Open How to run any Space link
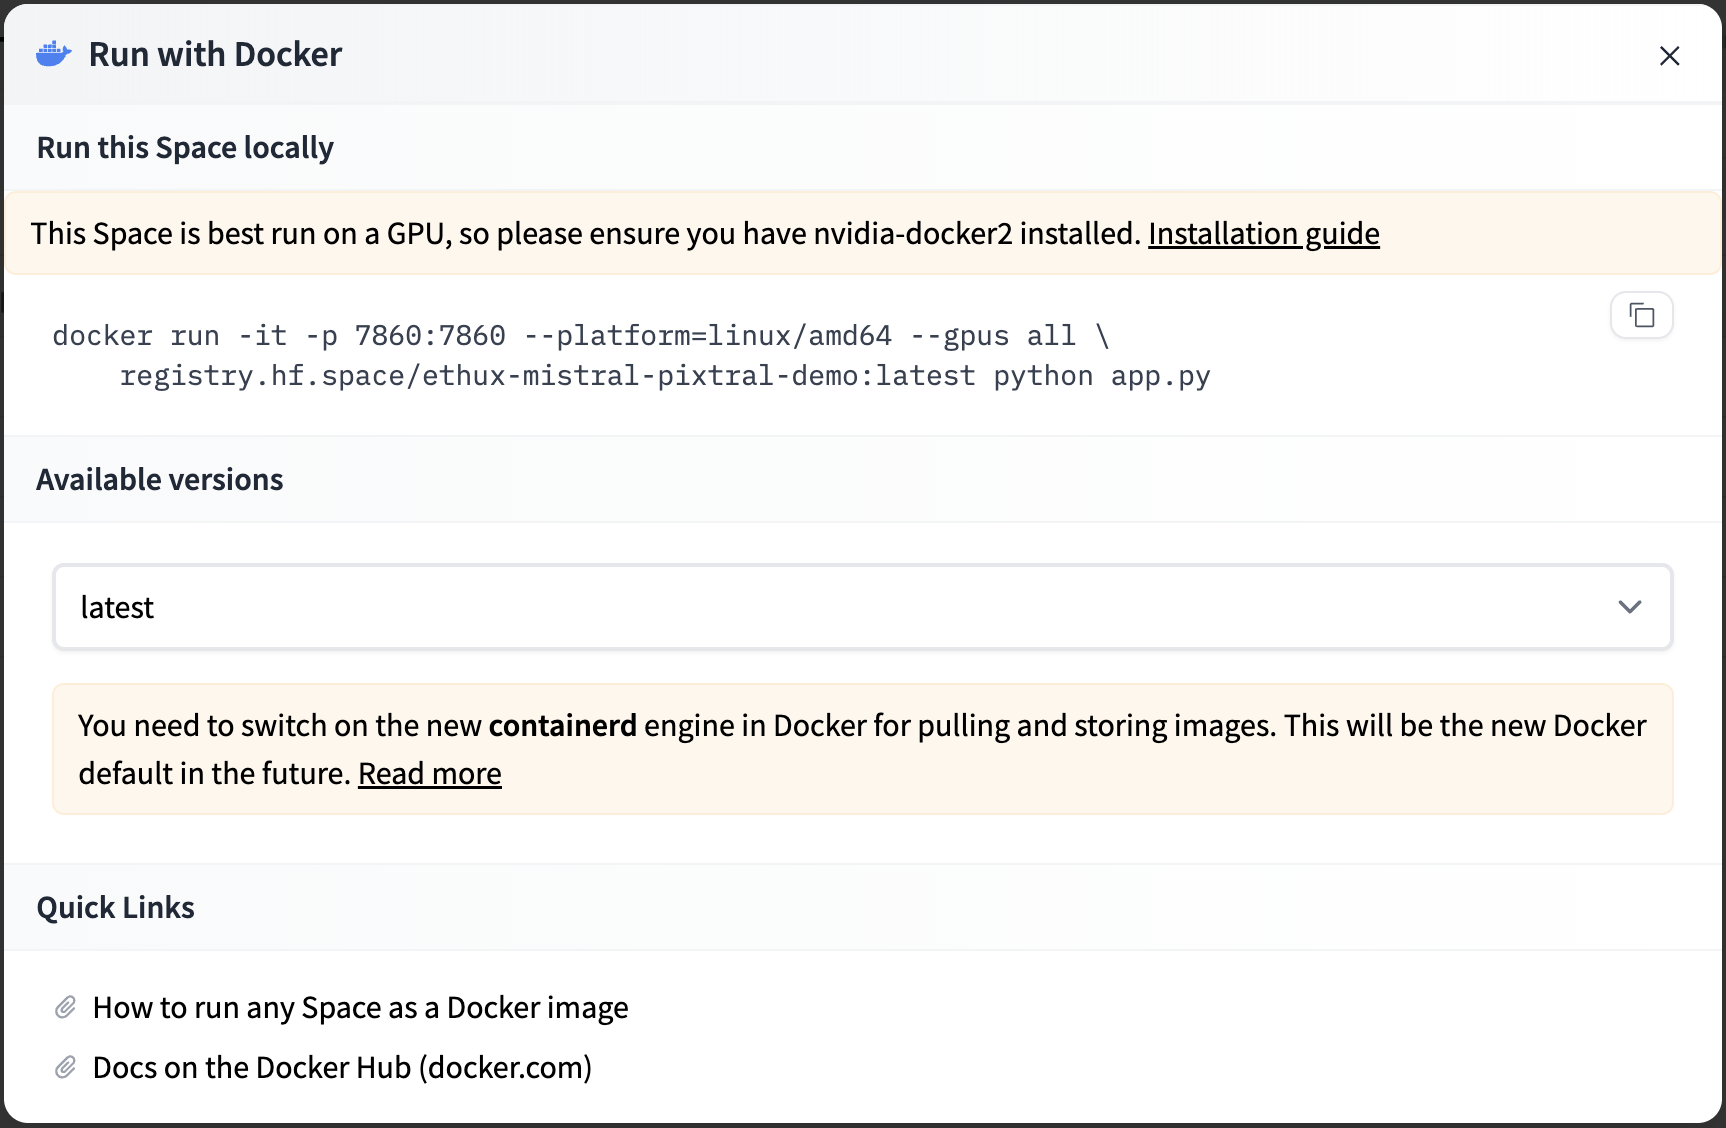 [360, 1007]
